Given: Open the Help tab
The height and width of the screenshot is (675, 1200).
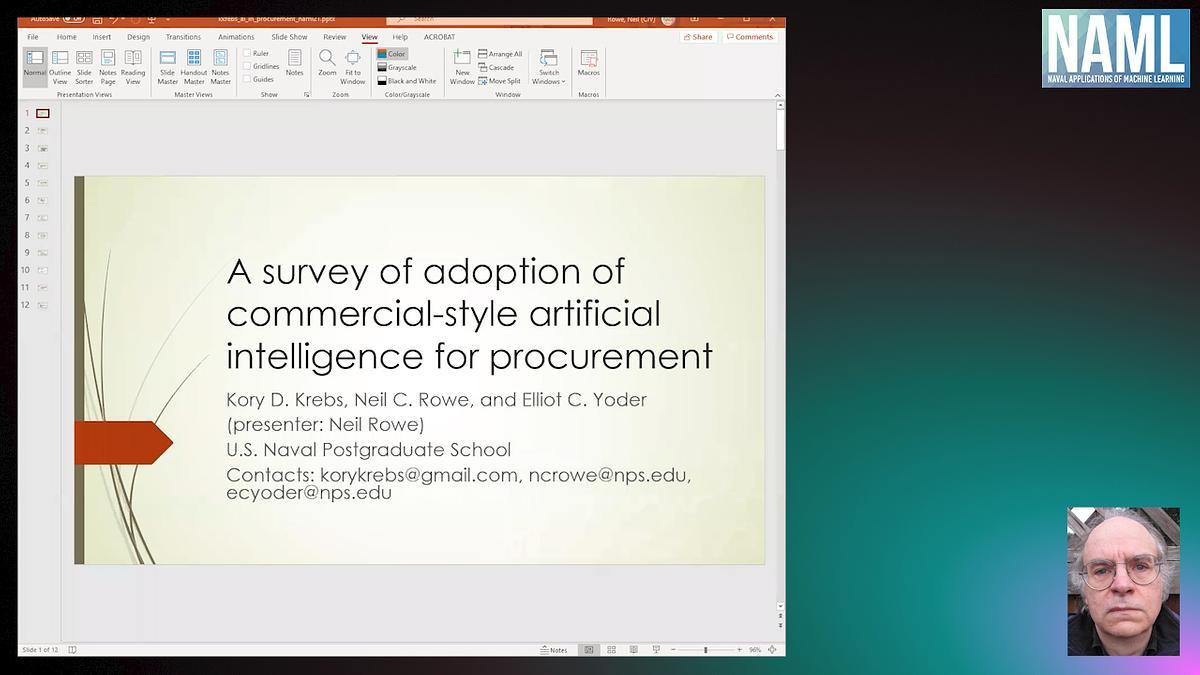Looking at the screenshot, I should pos(400,37).
